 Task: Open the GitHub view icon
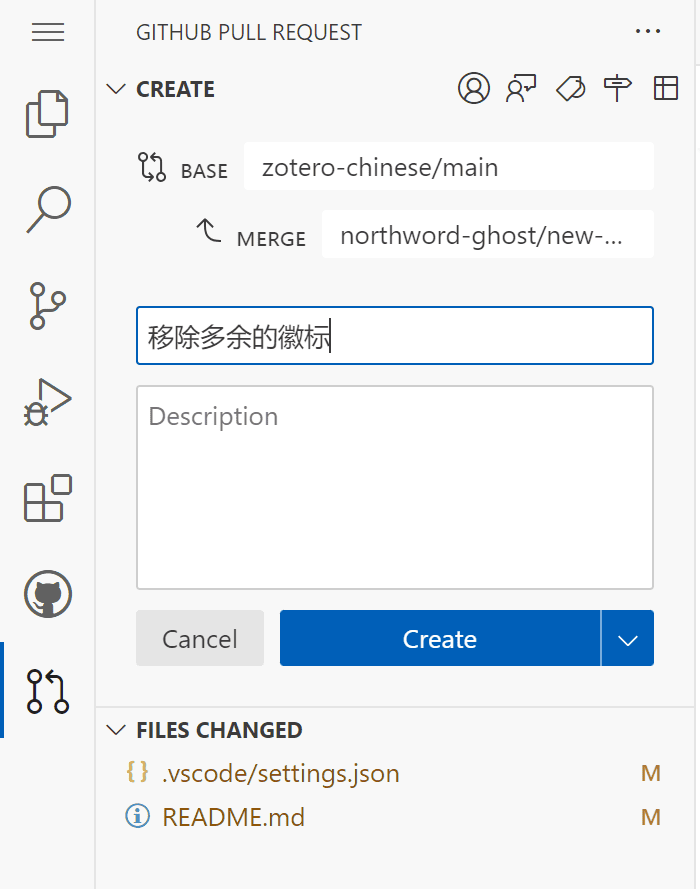click(47, 595)
